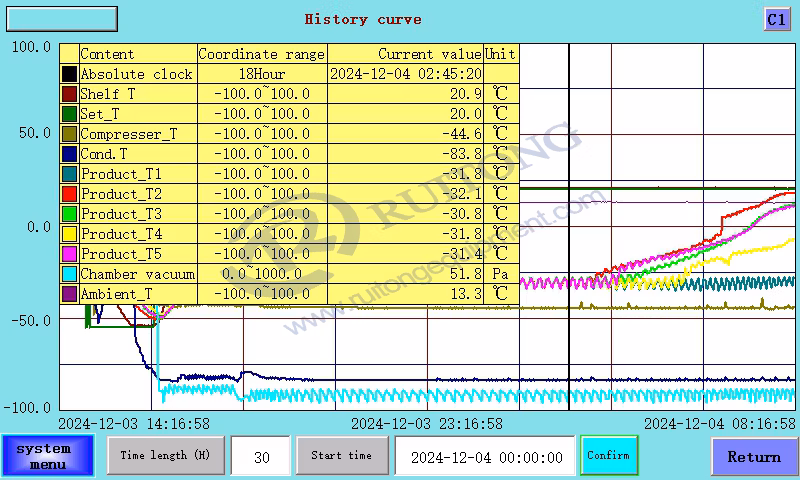Select the Ambient_T row label
This screenshot has height=480, width=800.
click(116, 294)
